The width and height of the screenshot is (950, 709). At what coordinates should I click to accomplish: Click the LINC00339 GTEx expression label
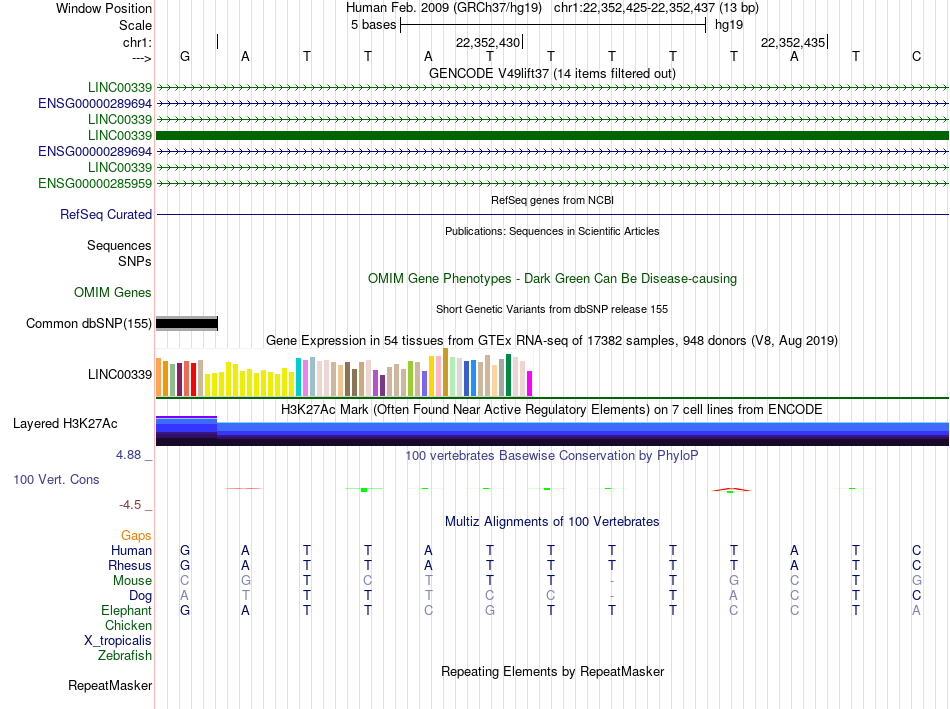pos(120,374)
